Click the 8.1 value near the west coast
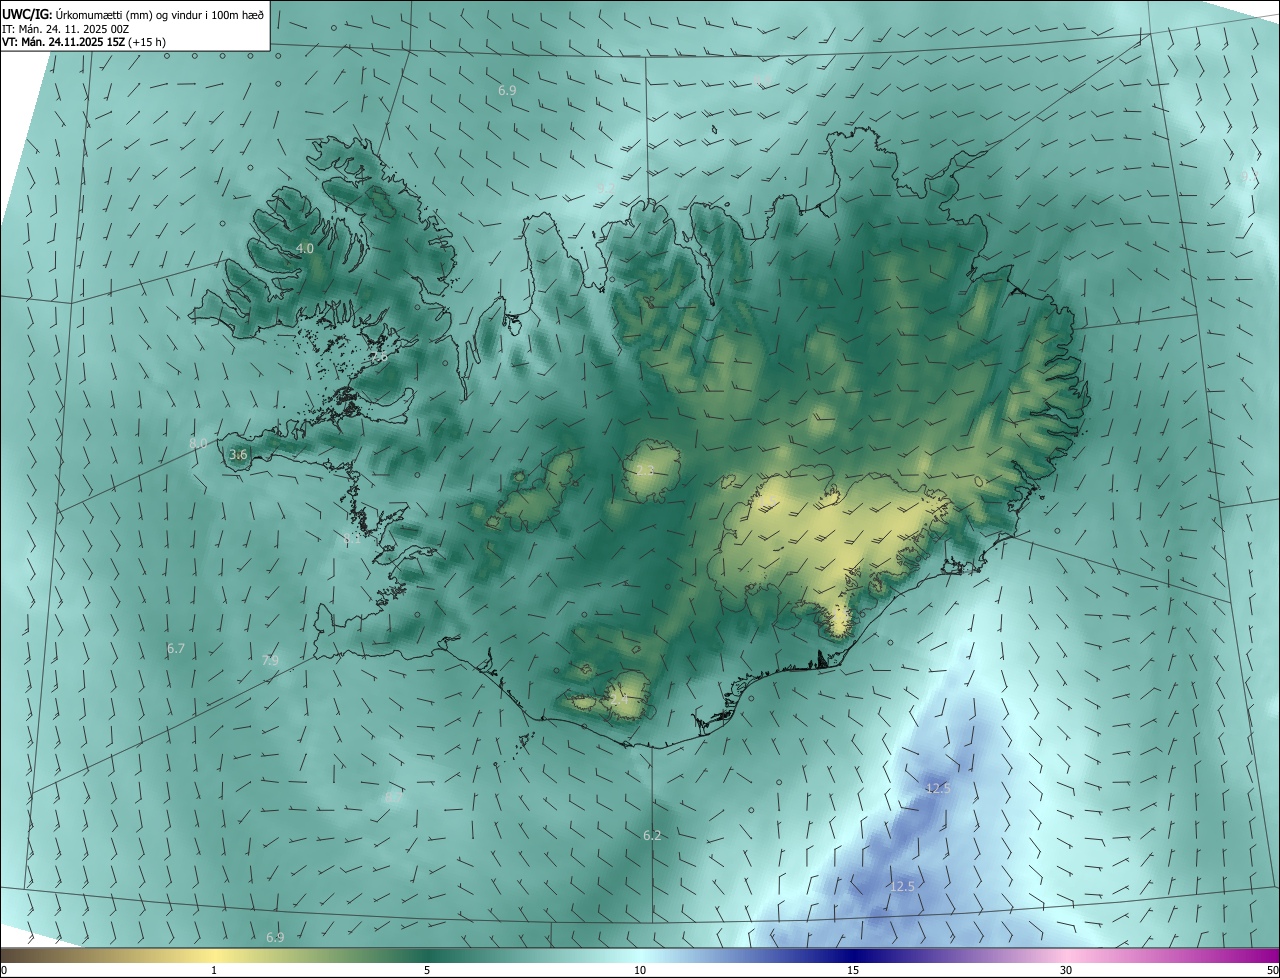The height and width of the screenshot is (978, 1280). pyautogui.click(x=352, y=540)
